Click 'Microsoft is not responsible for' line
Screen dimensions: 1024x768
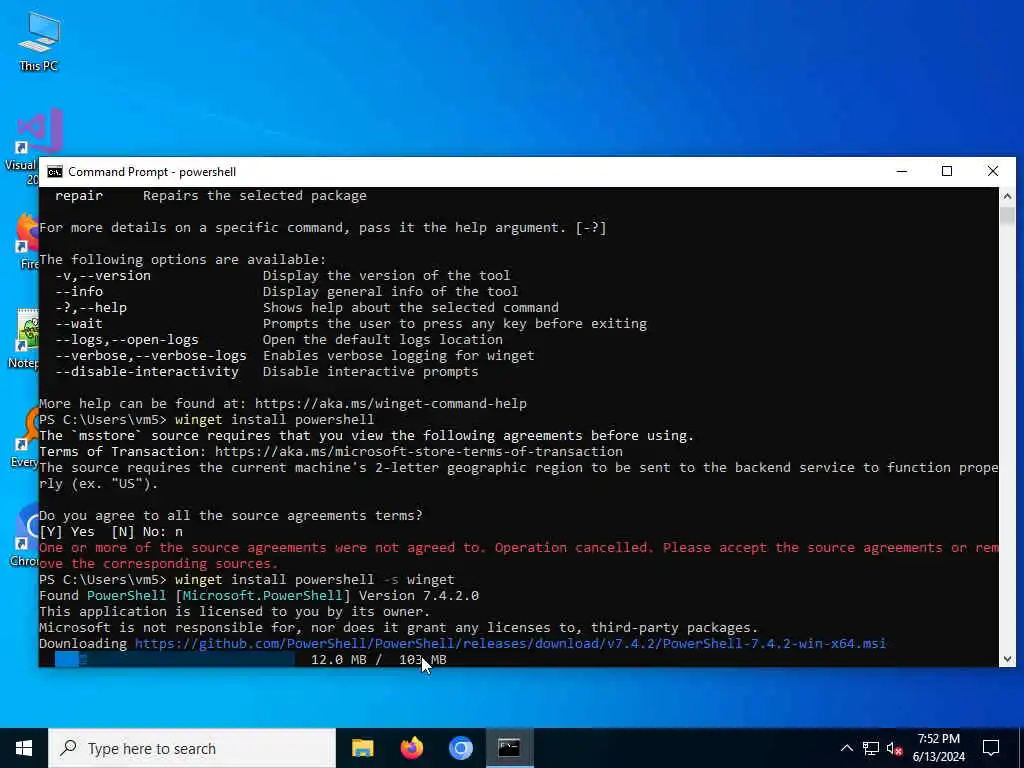coord(398,628)
